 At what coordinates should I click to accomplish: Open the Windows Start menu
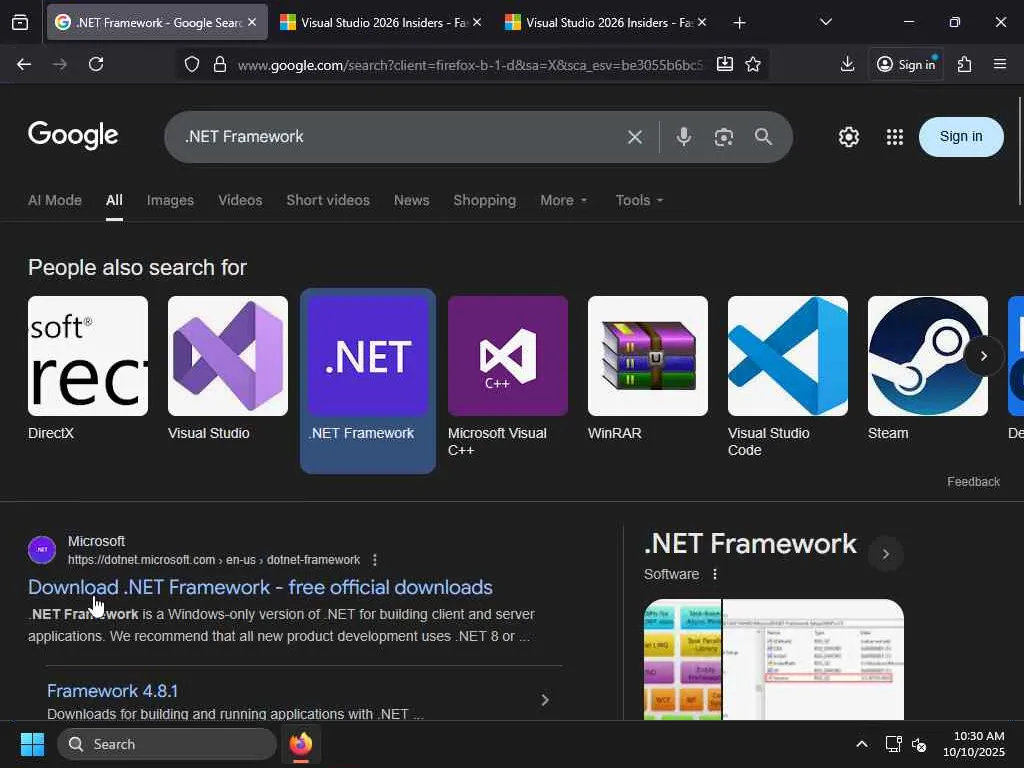point(33,744)
